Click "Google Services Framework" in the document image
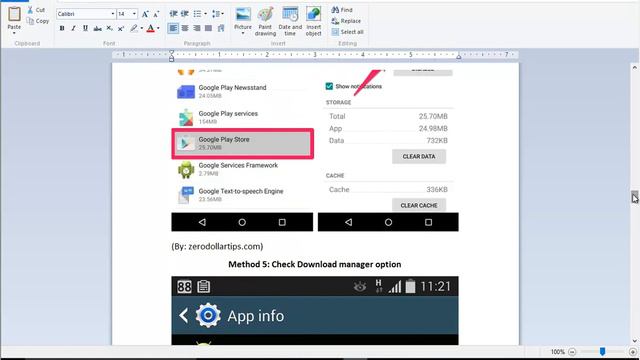 pyautogui.click(x=238, y=165)
